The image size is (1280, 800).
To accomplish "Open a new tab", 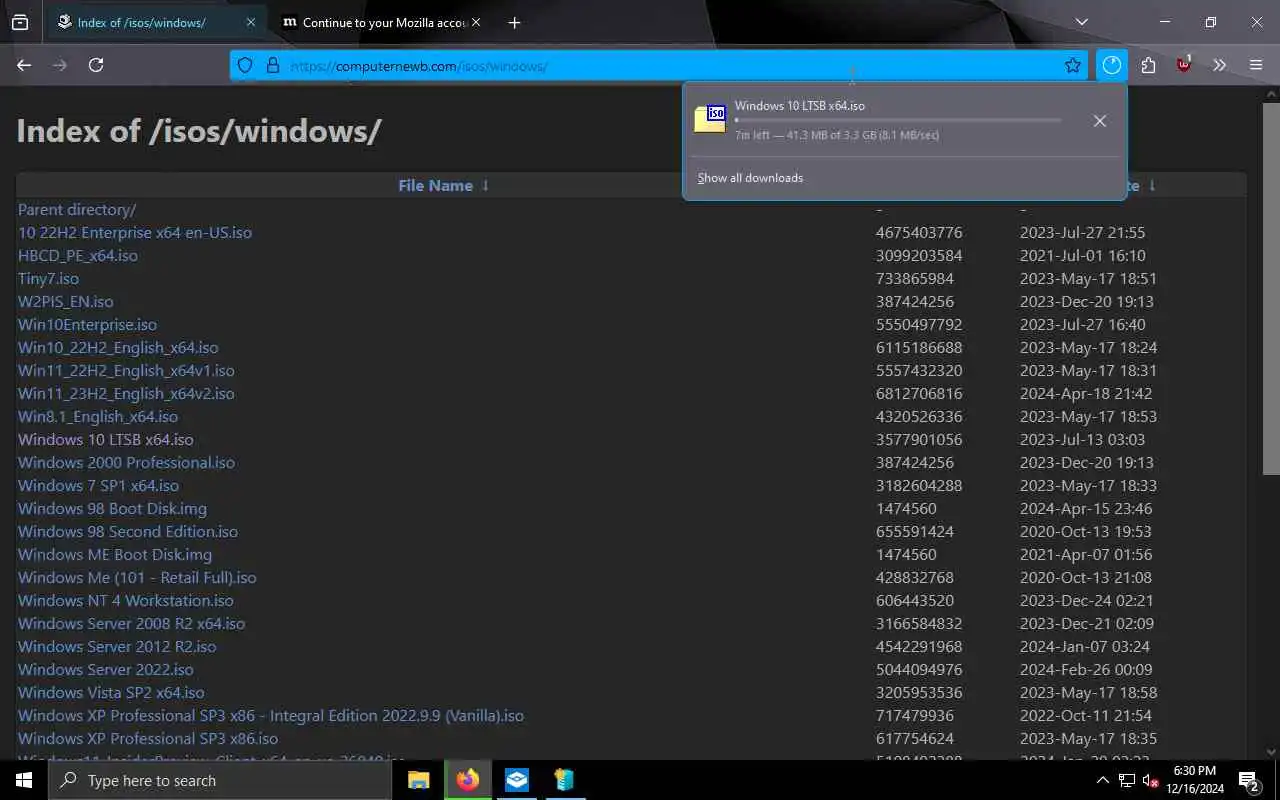I will [514, 22].
